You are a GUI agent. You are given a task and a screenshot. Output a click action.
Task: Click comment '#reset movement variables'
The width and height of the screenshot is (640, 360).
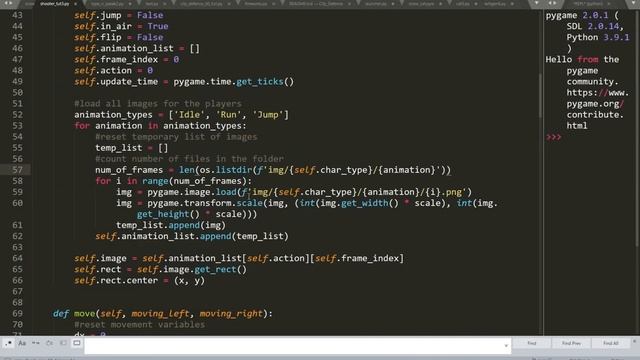(140, 324)
